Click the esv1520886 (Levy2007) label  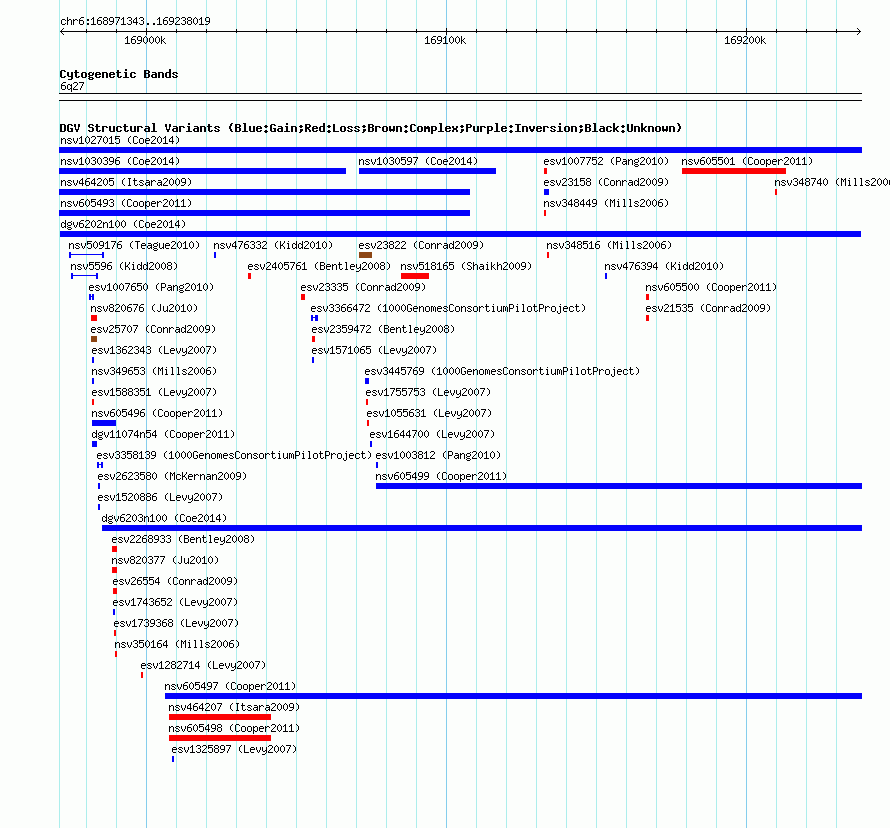point(161,497)
